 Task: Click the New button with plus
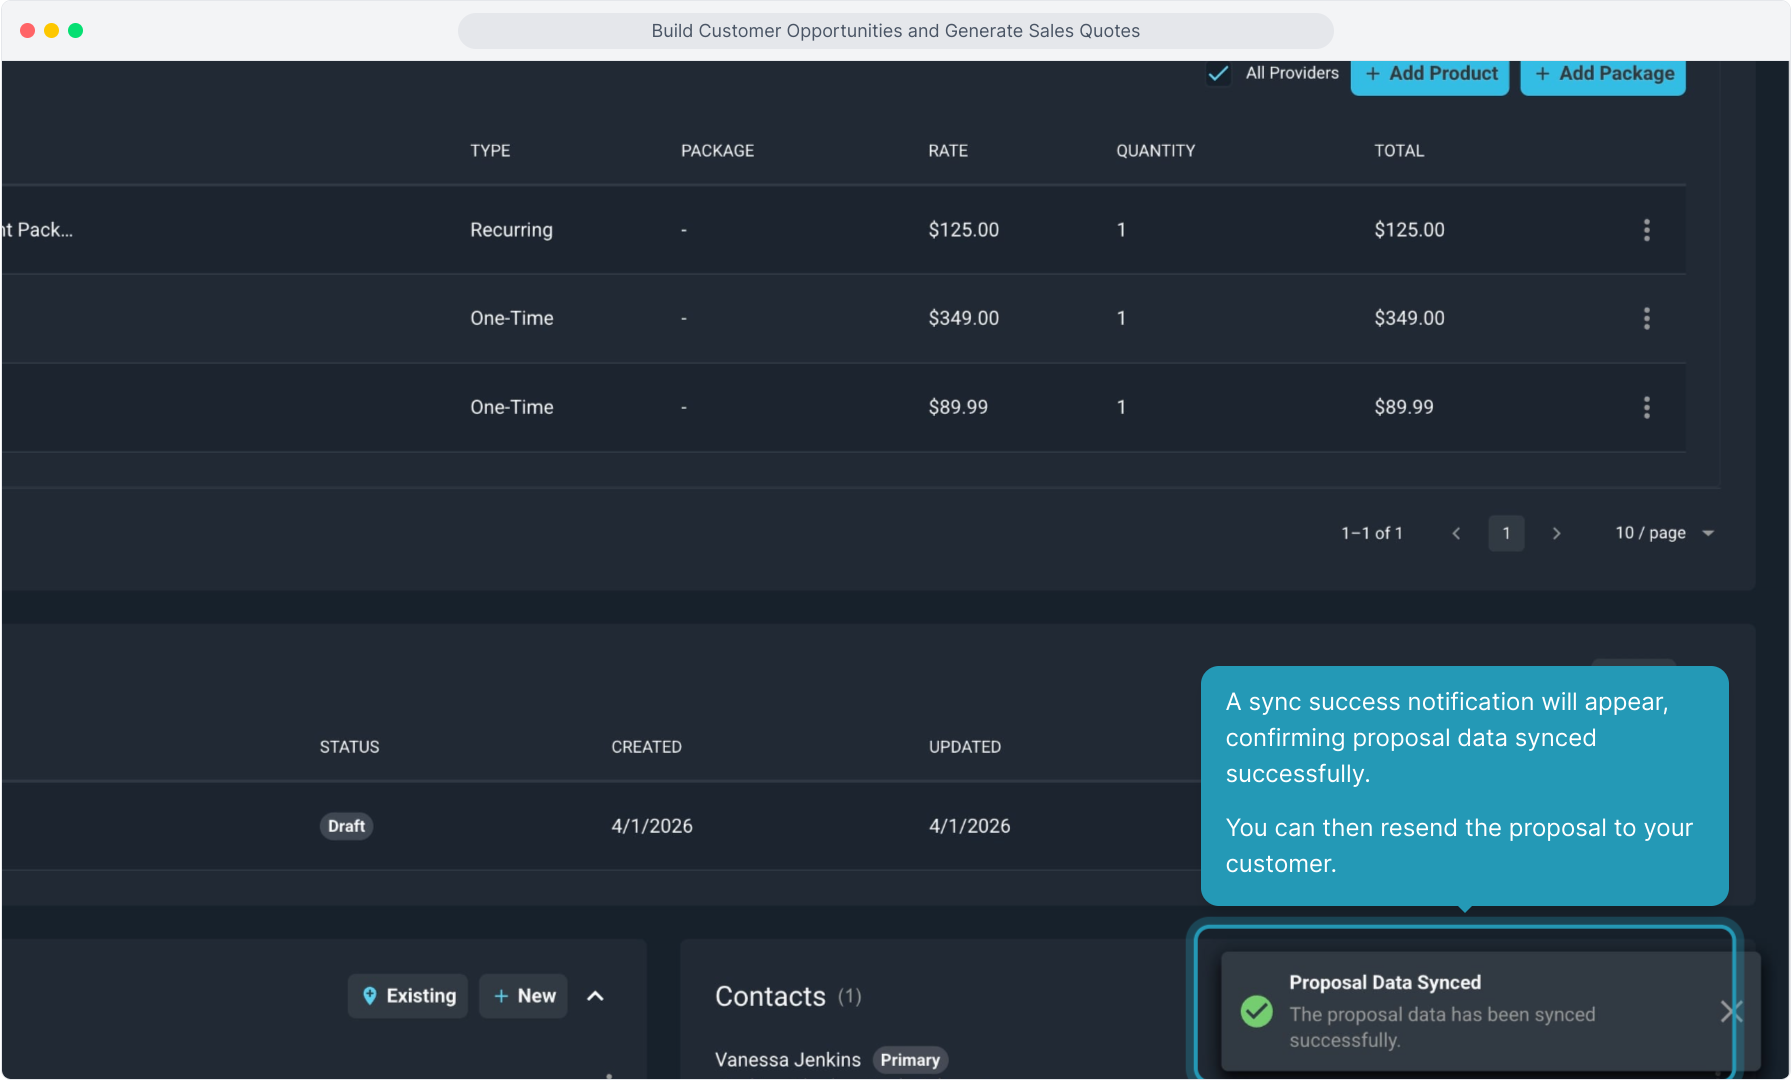tap(524, 996)
